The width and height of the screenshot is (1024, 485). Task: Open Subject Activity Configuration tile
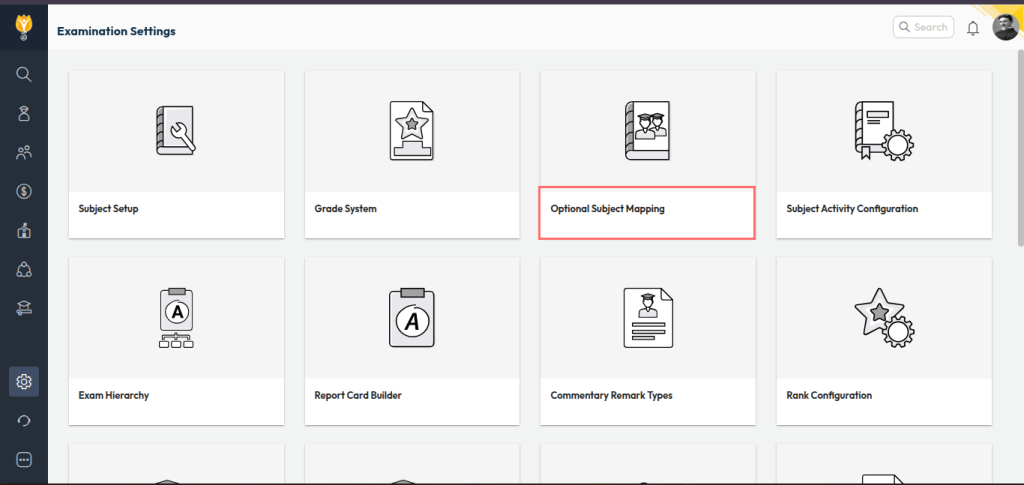point(884,154)
